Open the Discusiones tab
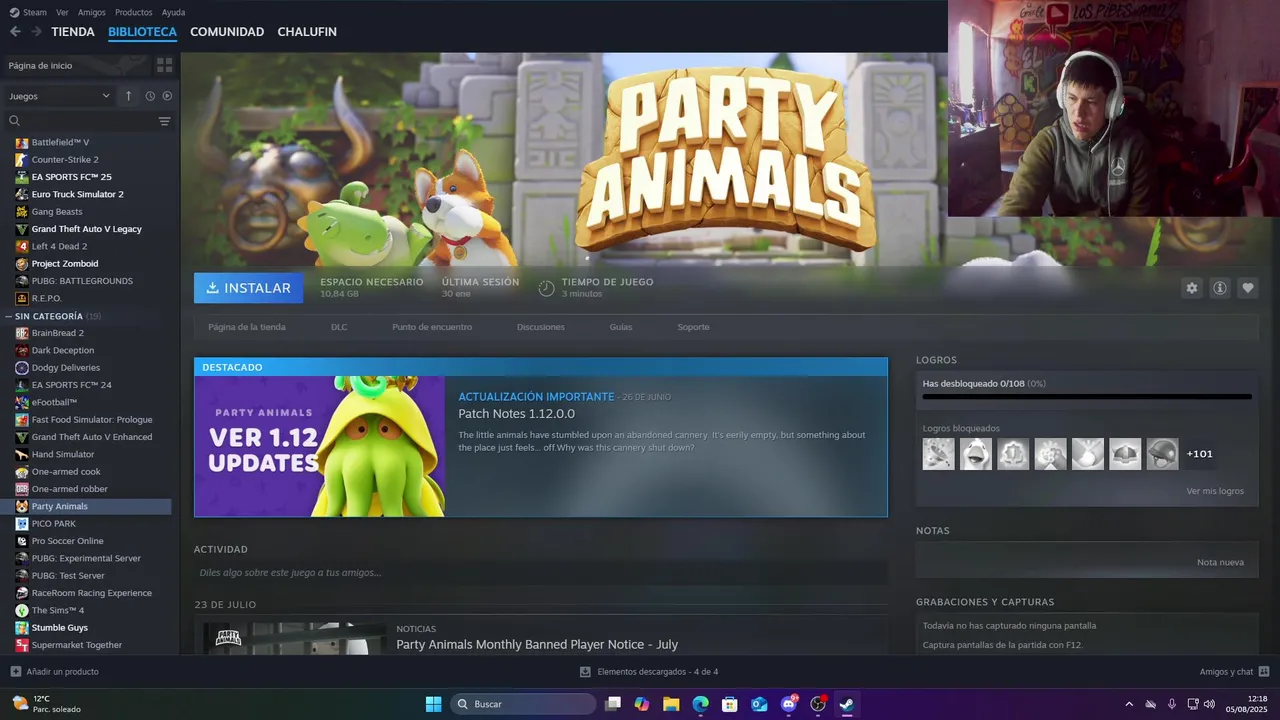This screenshot has height=720, width=1280. [541, 327]
